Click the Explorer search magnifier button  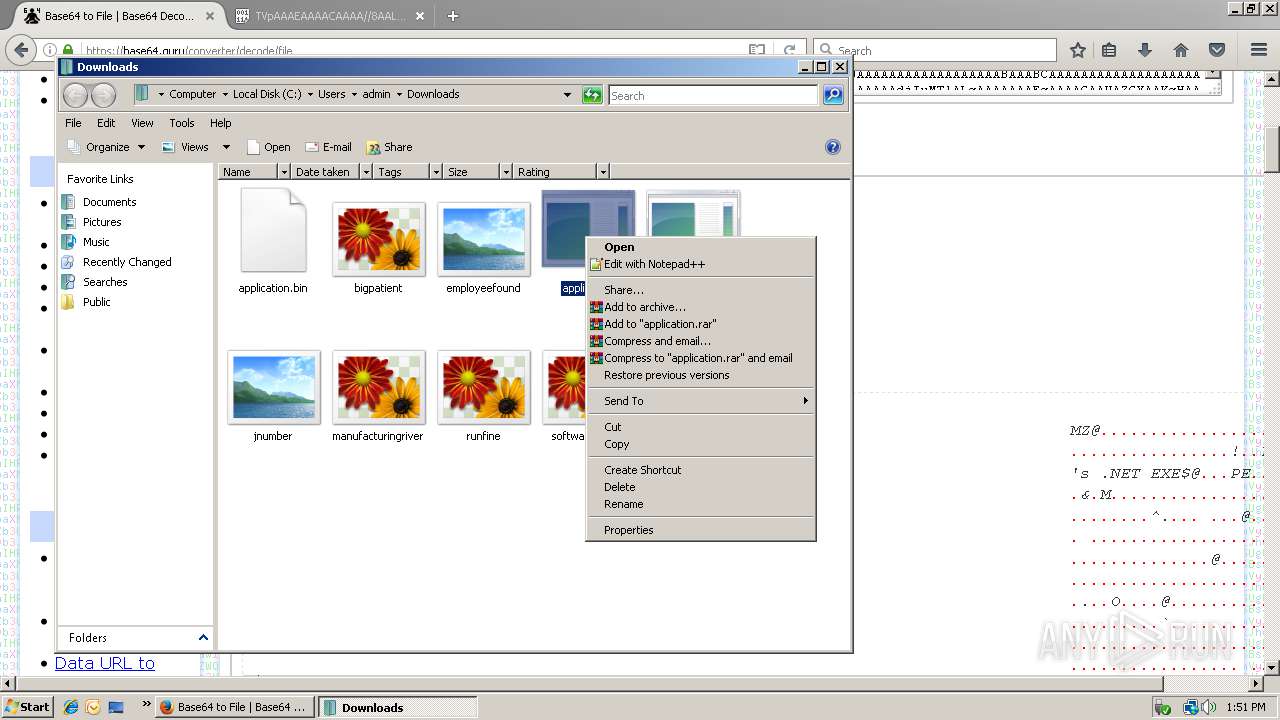(833, 95)
